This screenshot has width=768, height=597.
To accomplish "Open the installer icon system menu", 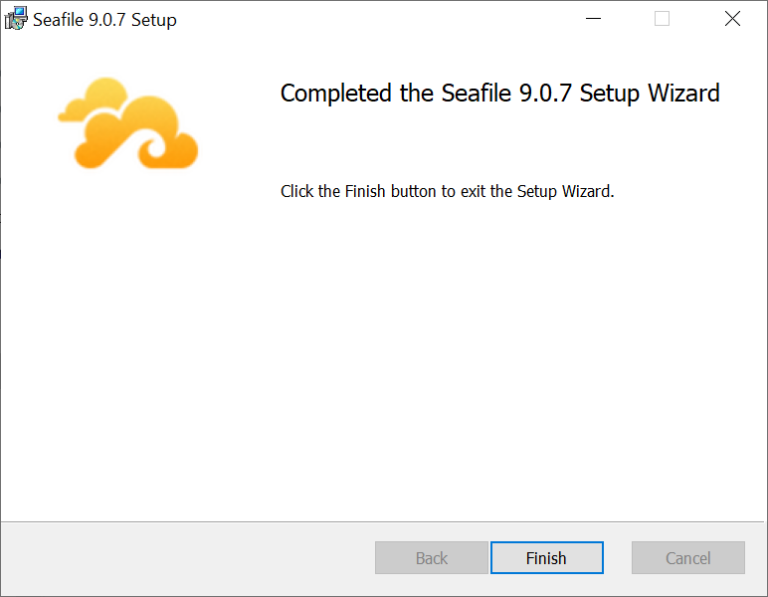I will click(x=16, y=19).
